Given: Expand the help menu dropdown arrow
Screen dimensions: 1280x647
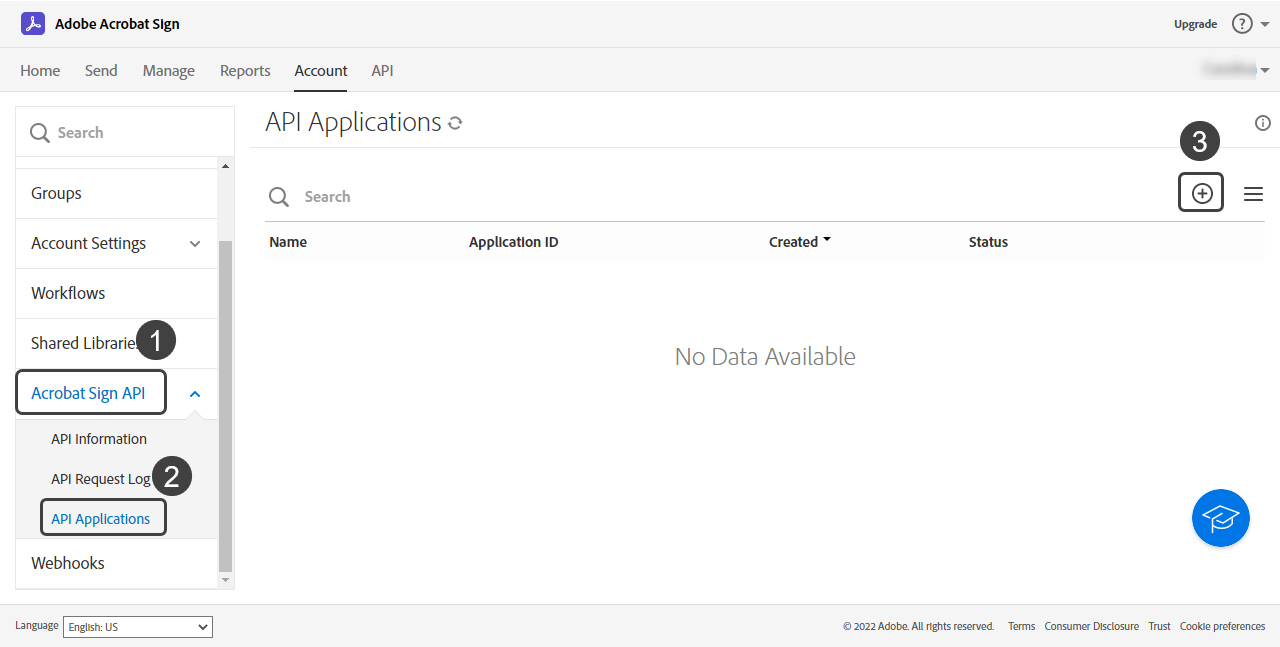Looking at the screenshot, I should click(x=1265, y=24).
